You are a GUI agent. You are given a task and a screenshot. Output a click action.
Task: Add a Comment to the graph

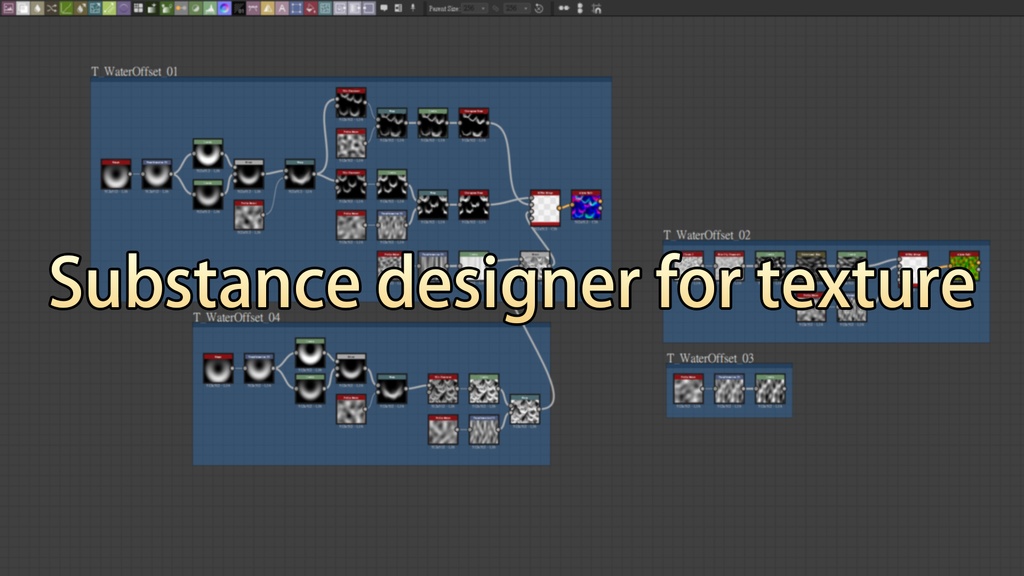click(x=384, y=8)
